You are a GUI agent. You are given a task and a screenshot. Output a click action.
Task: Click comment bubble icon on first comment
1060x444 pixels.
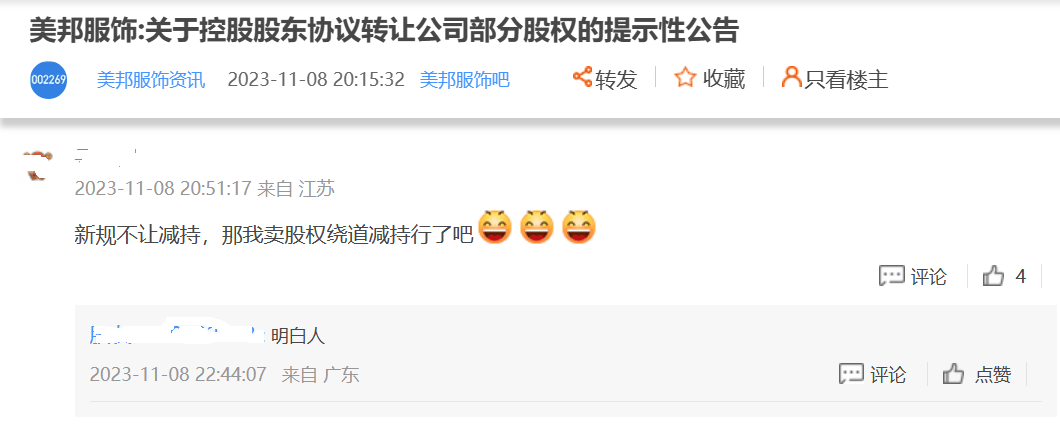[892, 276]
